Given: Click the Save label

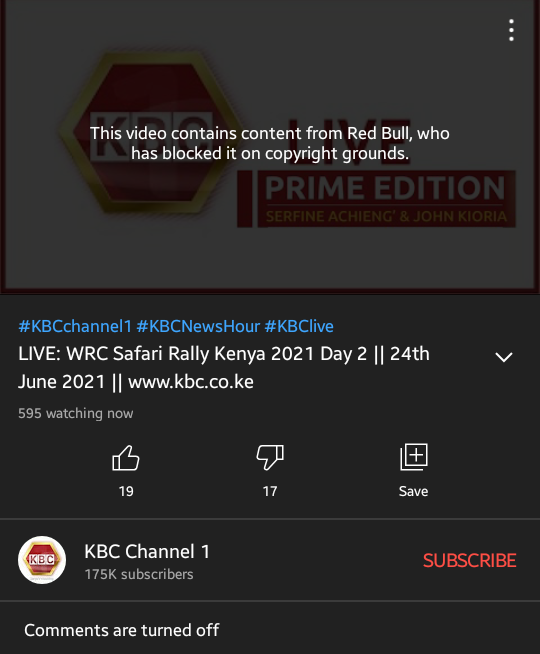Looking at the screenshot, I should click(x=413, y=491).
